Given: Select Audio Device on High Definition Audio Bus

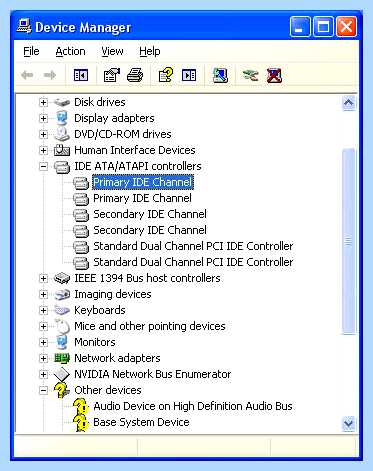Looking at the screenshot, I should point(193,406).
